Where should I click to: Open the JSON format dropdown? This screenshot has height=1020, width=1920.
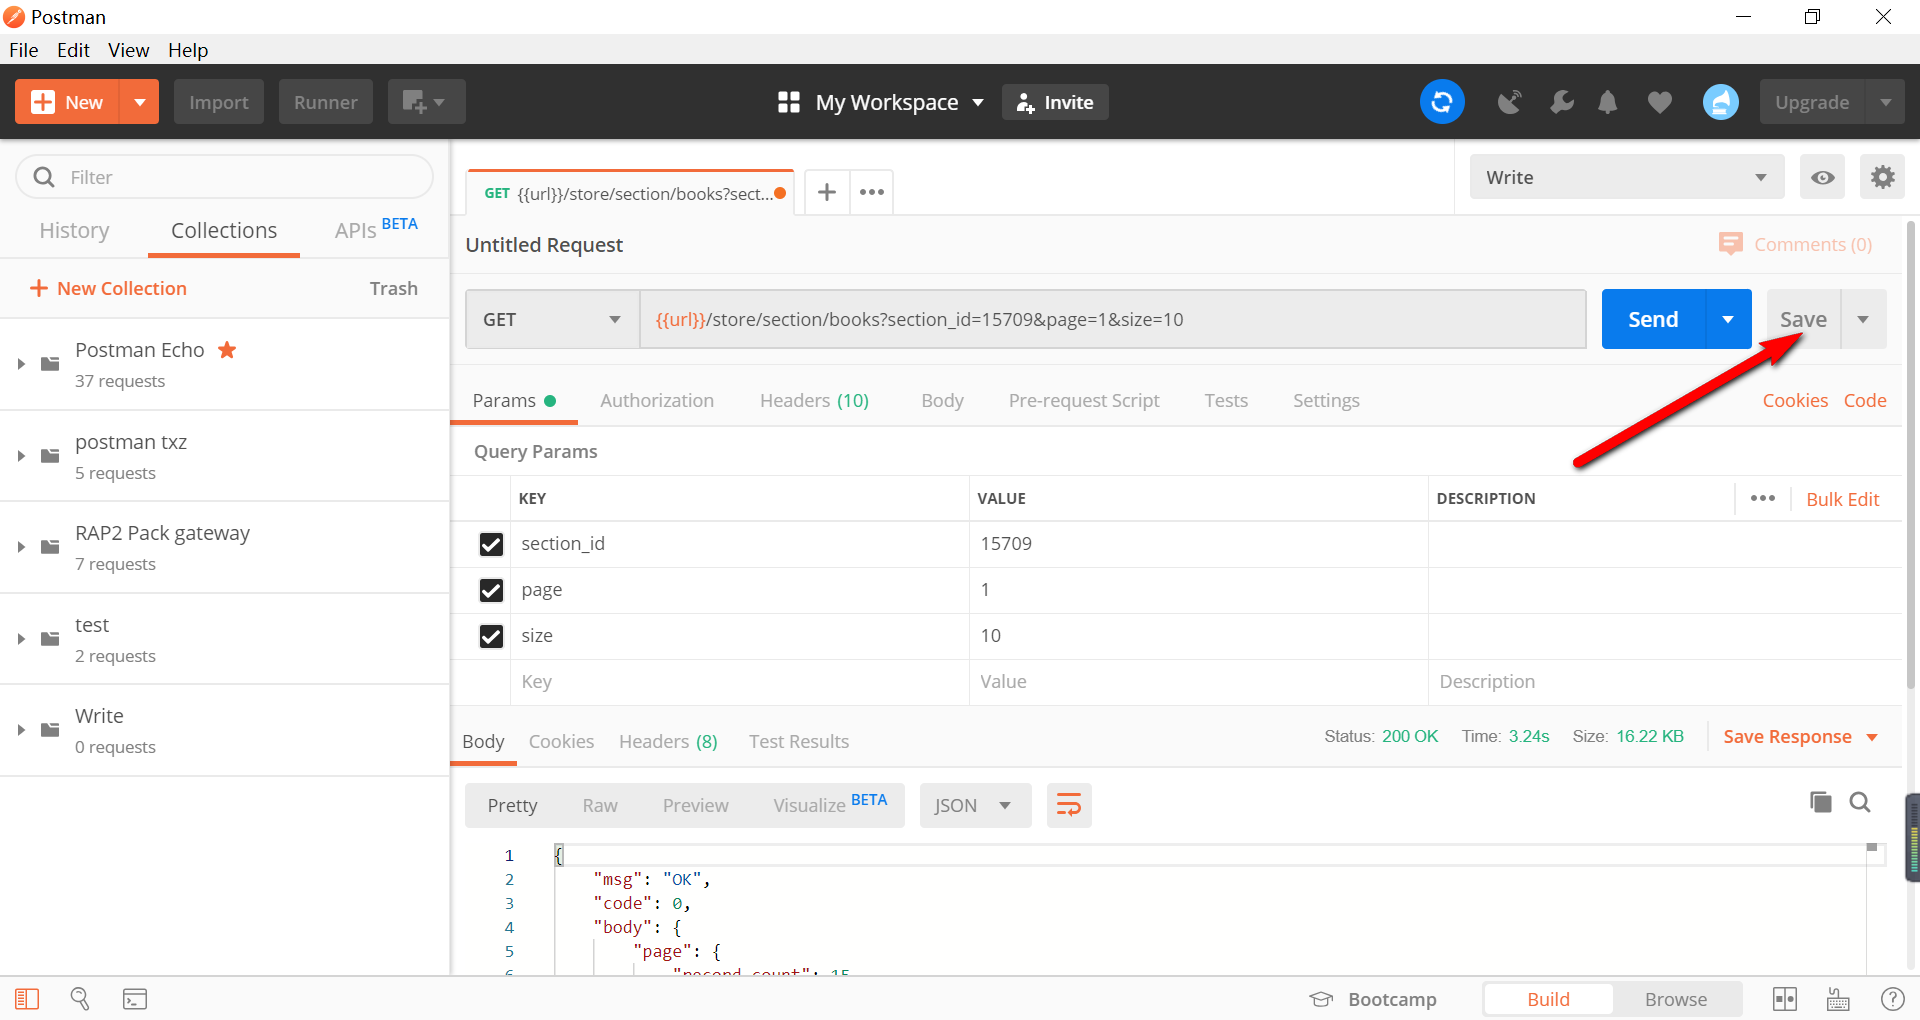975,805
